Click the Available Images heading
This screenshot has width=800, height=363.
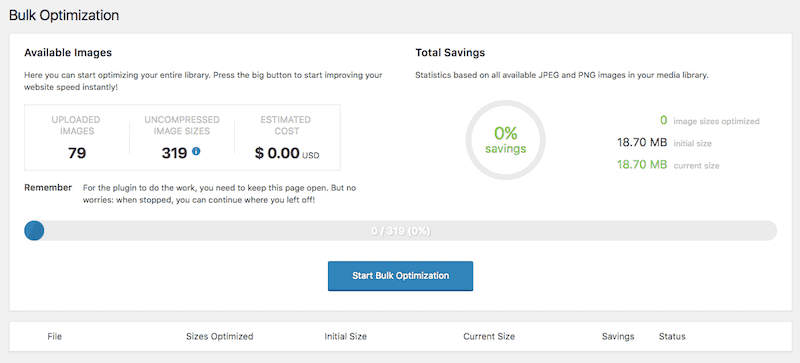tap(68, 52)
